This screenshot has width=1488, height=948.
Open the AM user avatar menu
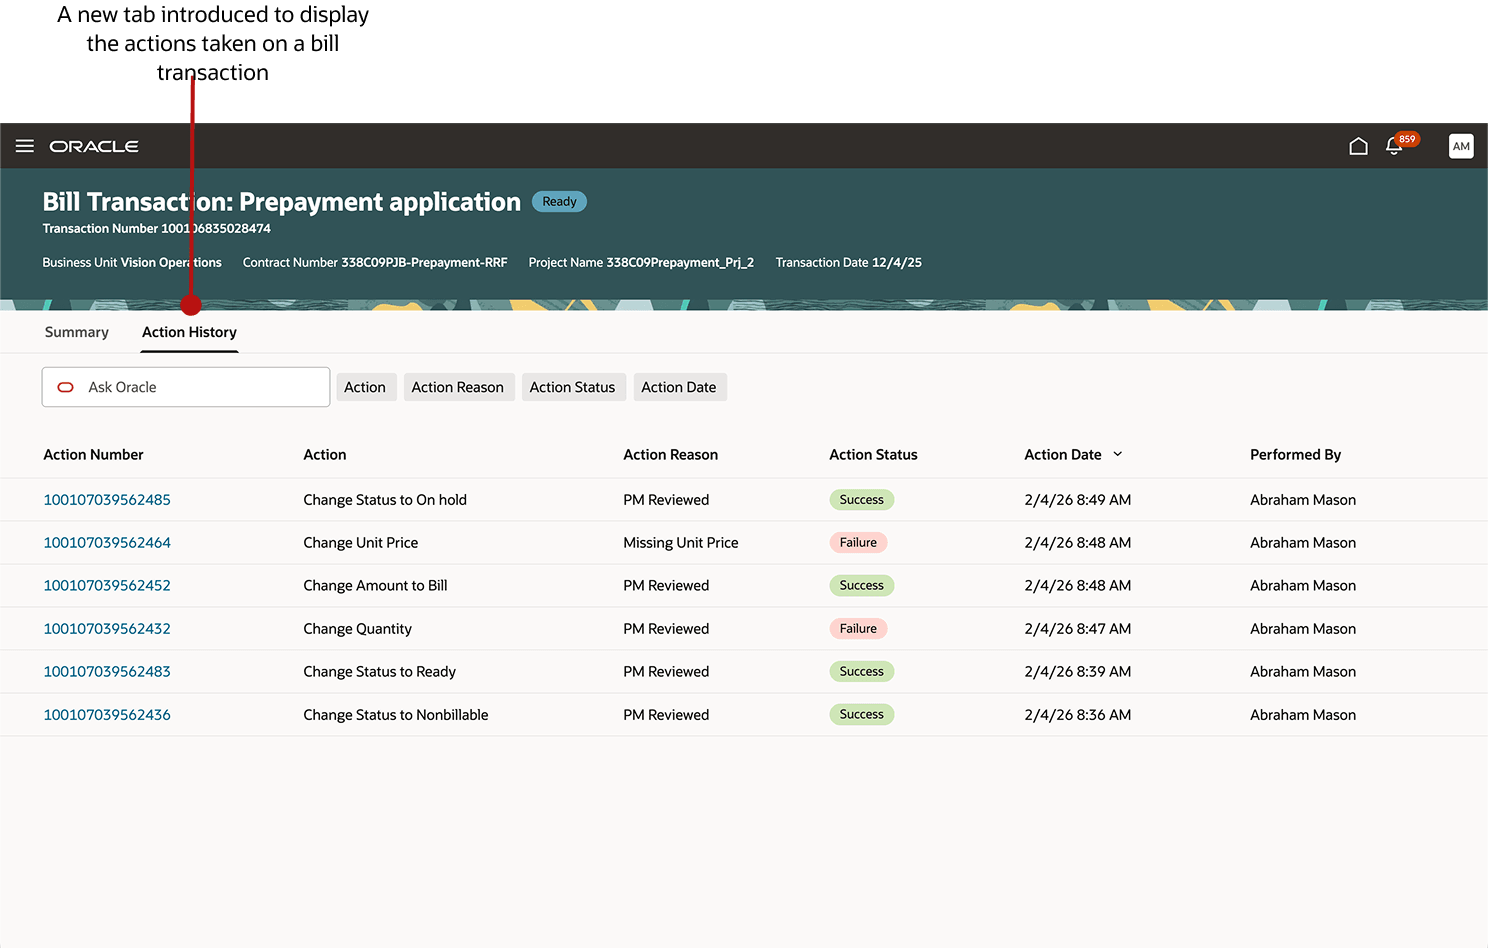(1461, 145)
